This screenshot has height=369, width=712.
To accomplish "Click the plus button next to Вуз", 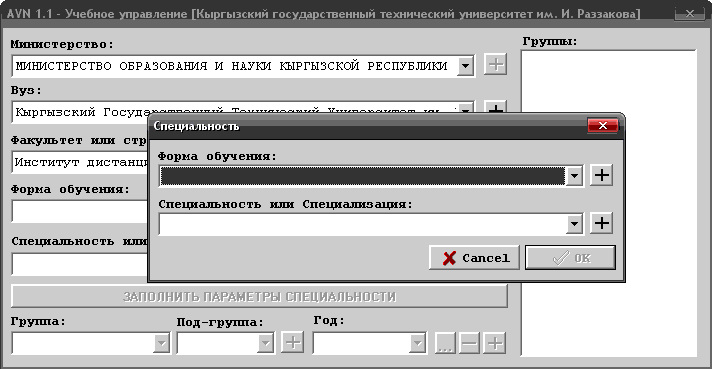I will coord(495,108).
